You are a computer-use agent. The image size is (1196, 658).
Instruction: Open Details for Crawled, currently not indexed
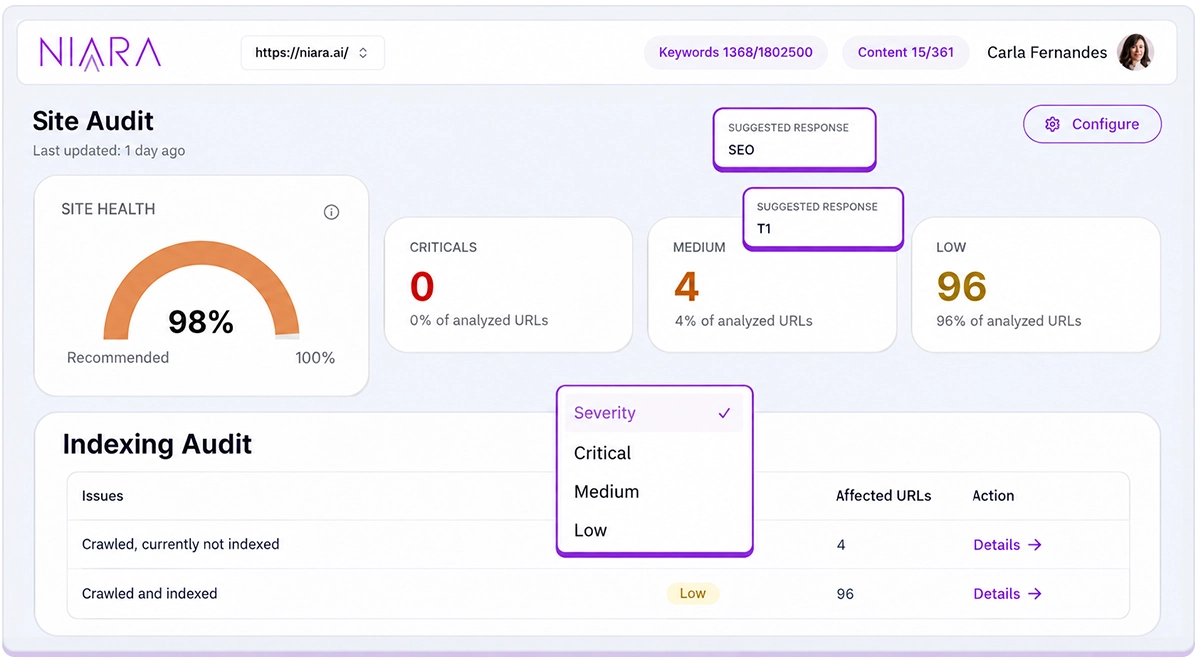point(1007,544)
